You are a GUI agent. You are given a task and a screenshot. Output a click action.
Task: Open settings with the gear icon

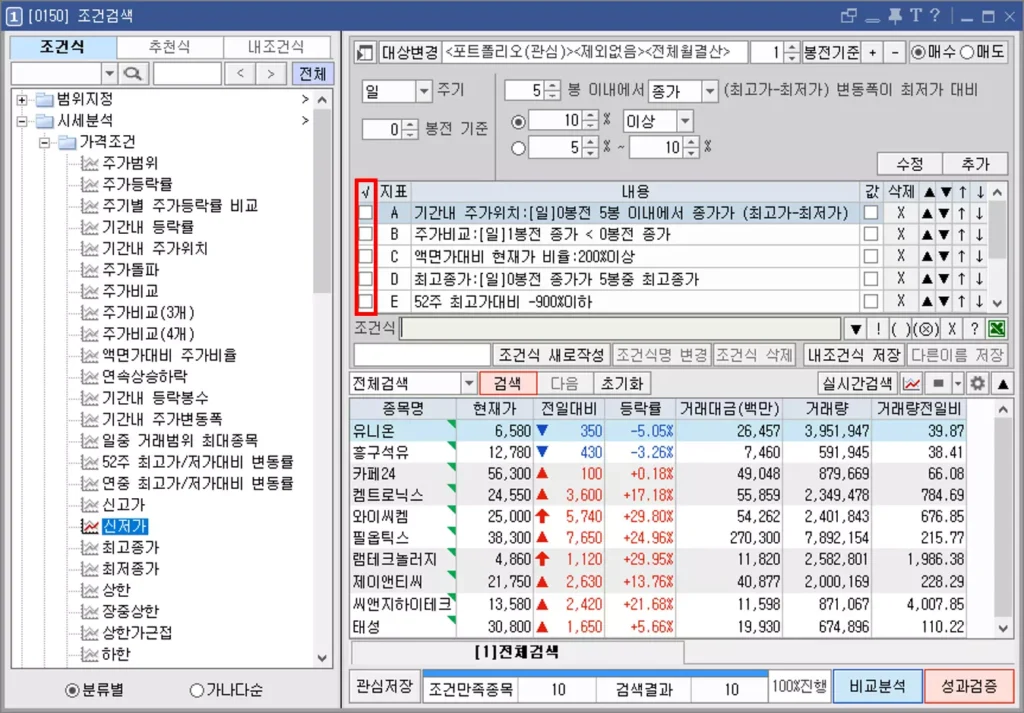coord(977,384)
